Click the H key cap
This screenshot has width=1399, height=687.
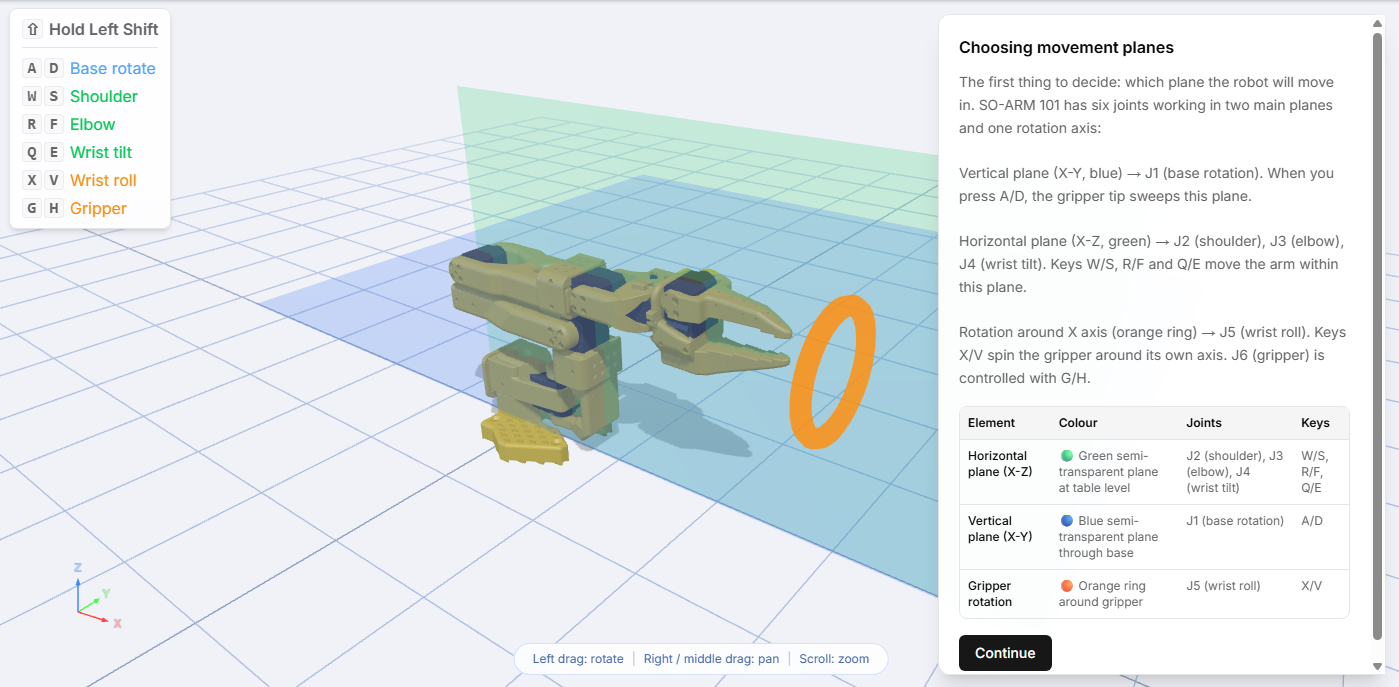[x=54, y=208]
